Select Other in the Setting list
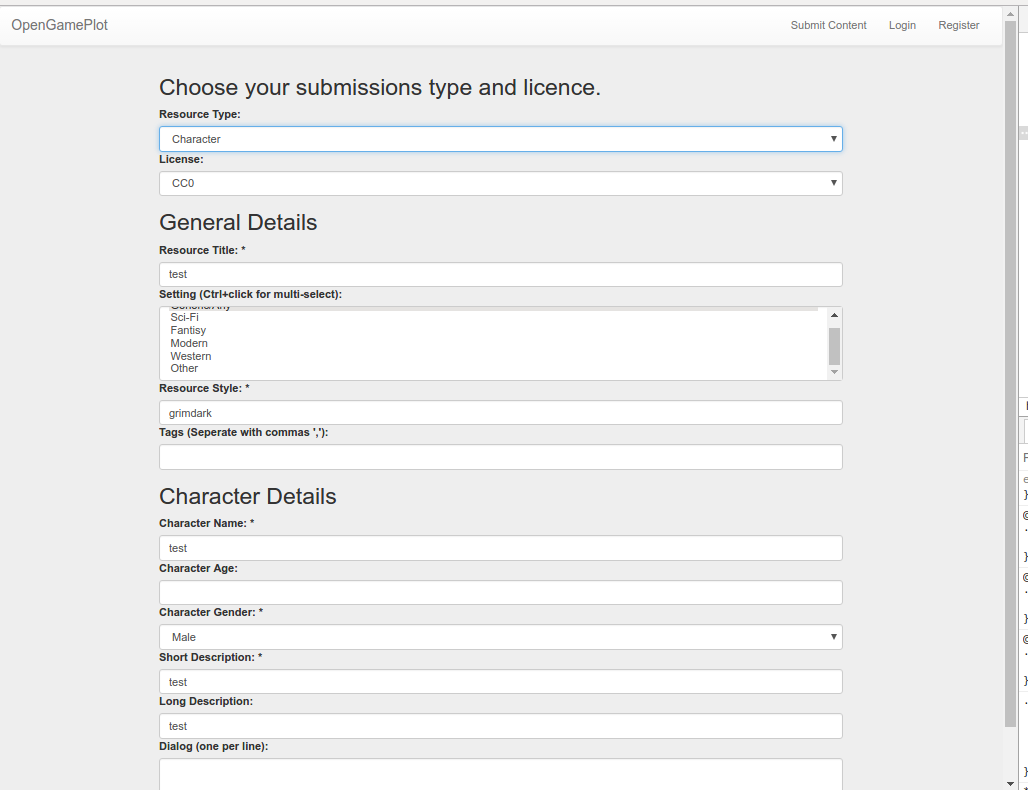Viewport: 1028px width, 790px height. [184, 369]
